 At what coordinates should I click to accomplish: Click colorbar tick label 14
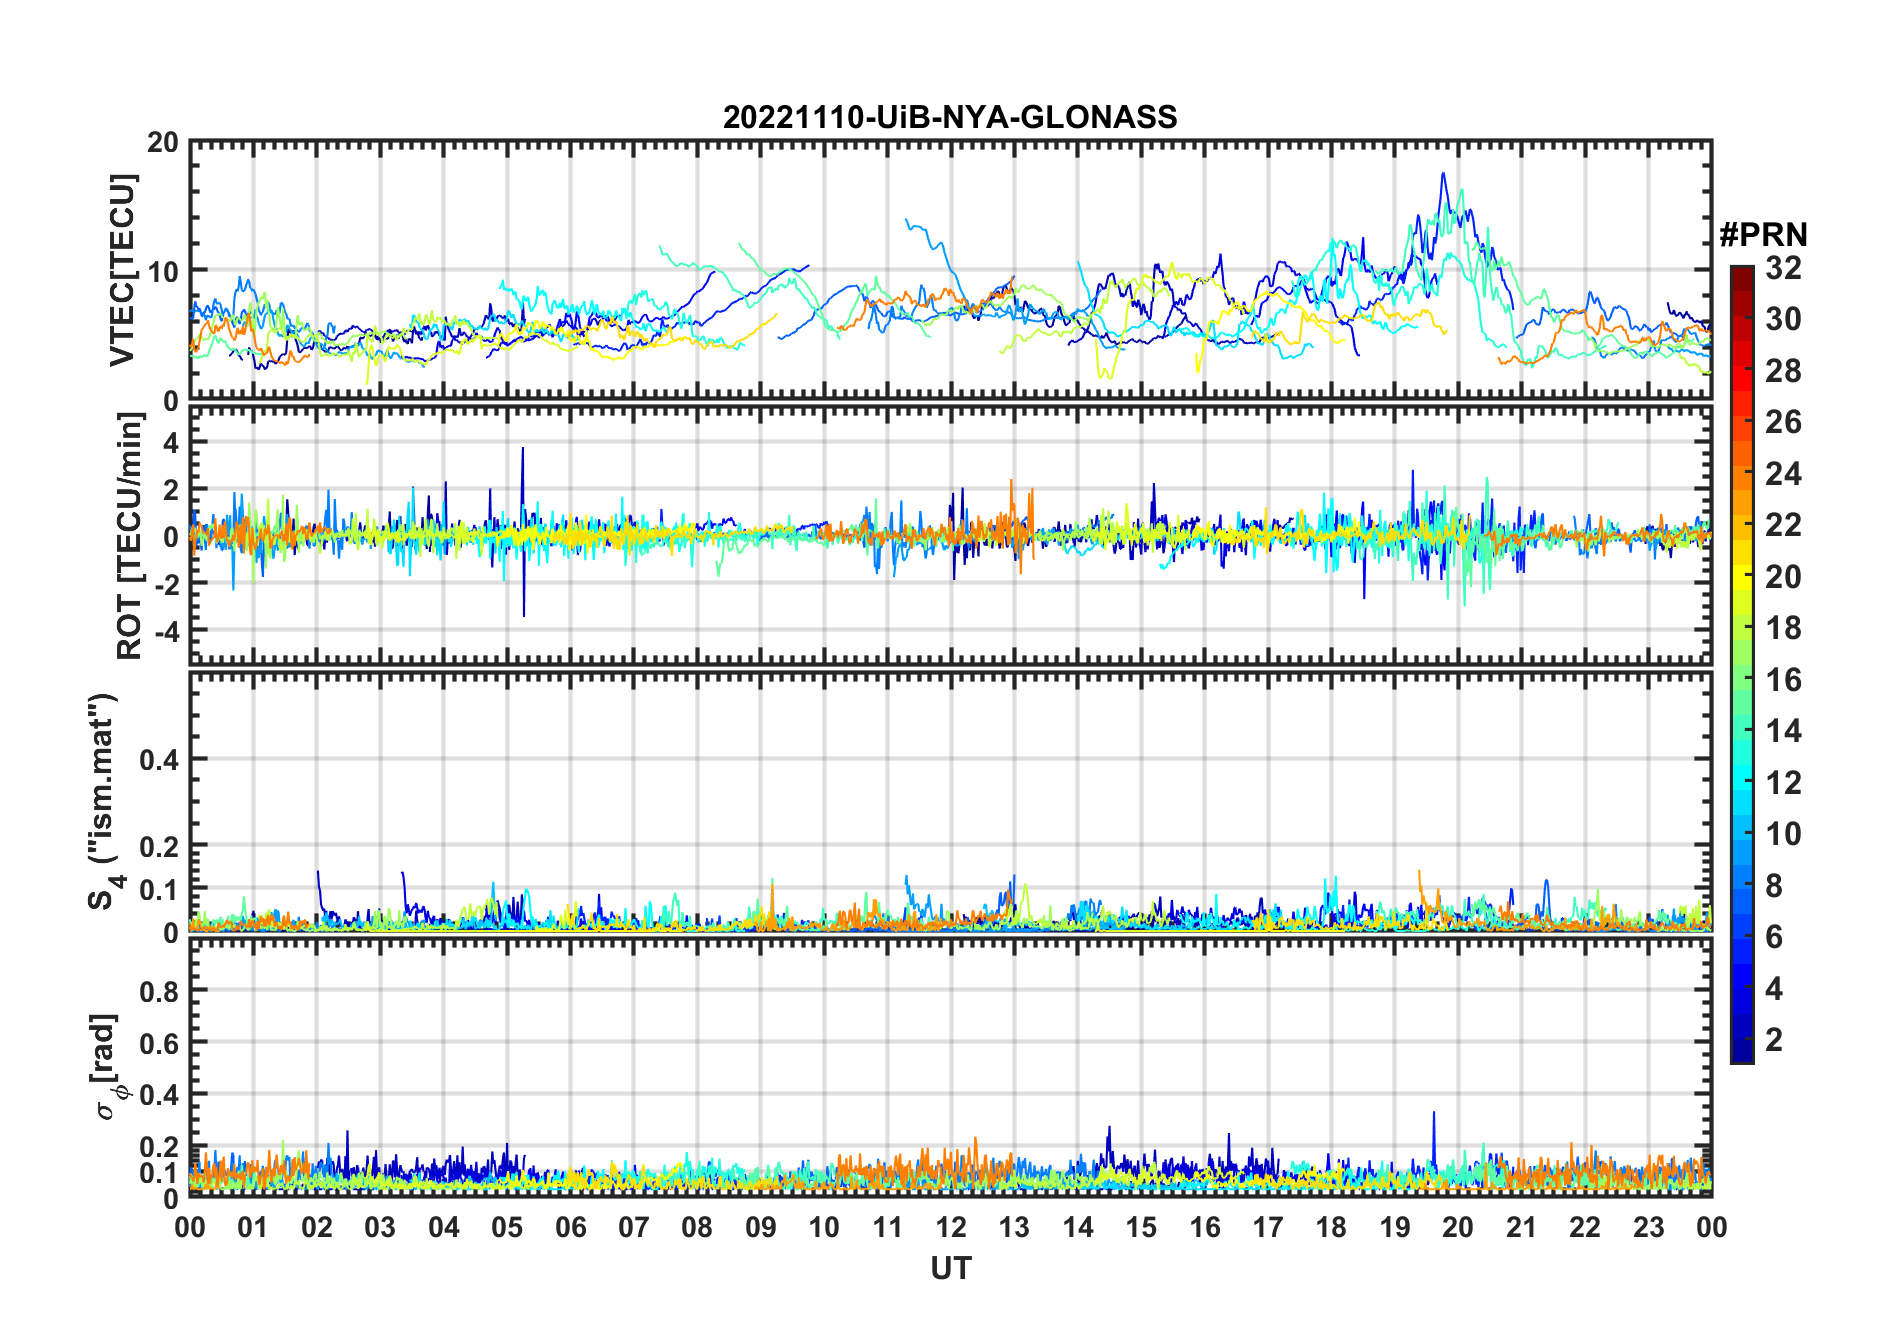(1783, 731)
